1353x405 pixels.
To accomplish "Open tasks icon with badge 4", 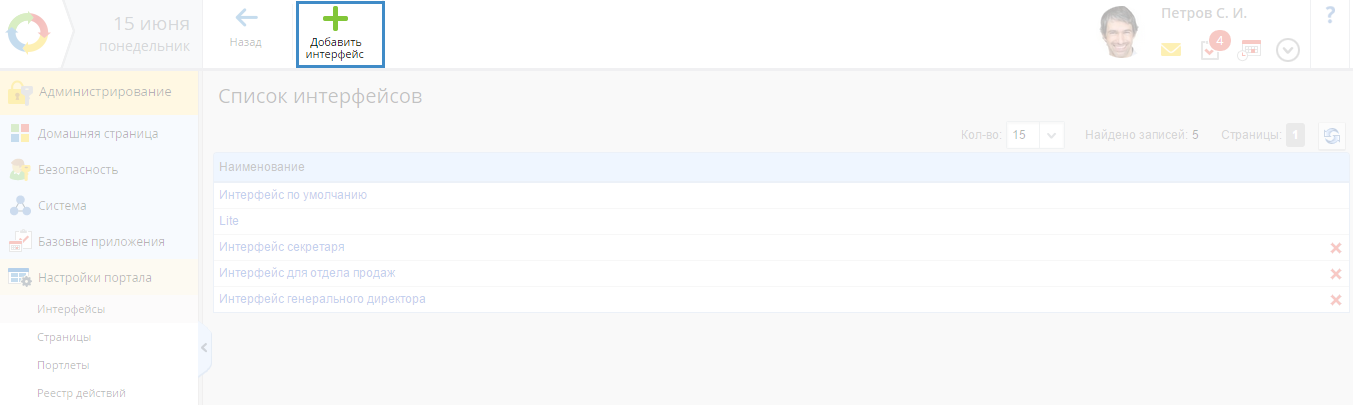I will pos(1211,48).
